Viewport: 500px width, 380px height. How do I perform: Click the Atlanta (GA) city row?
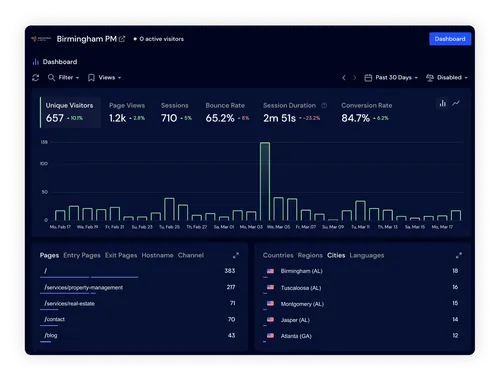tap(361, 336)
